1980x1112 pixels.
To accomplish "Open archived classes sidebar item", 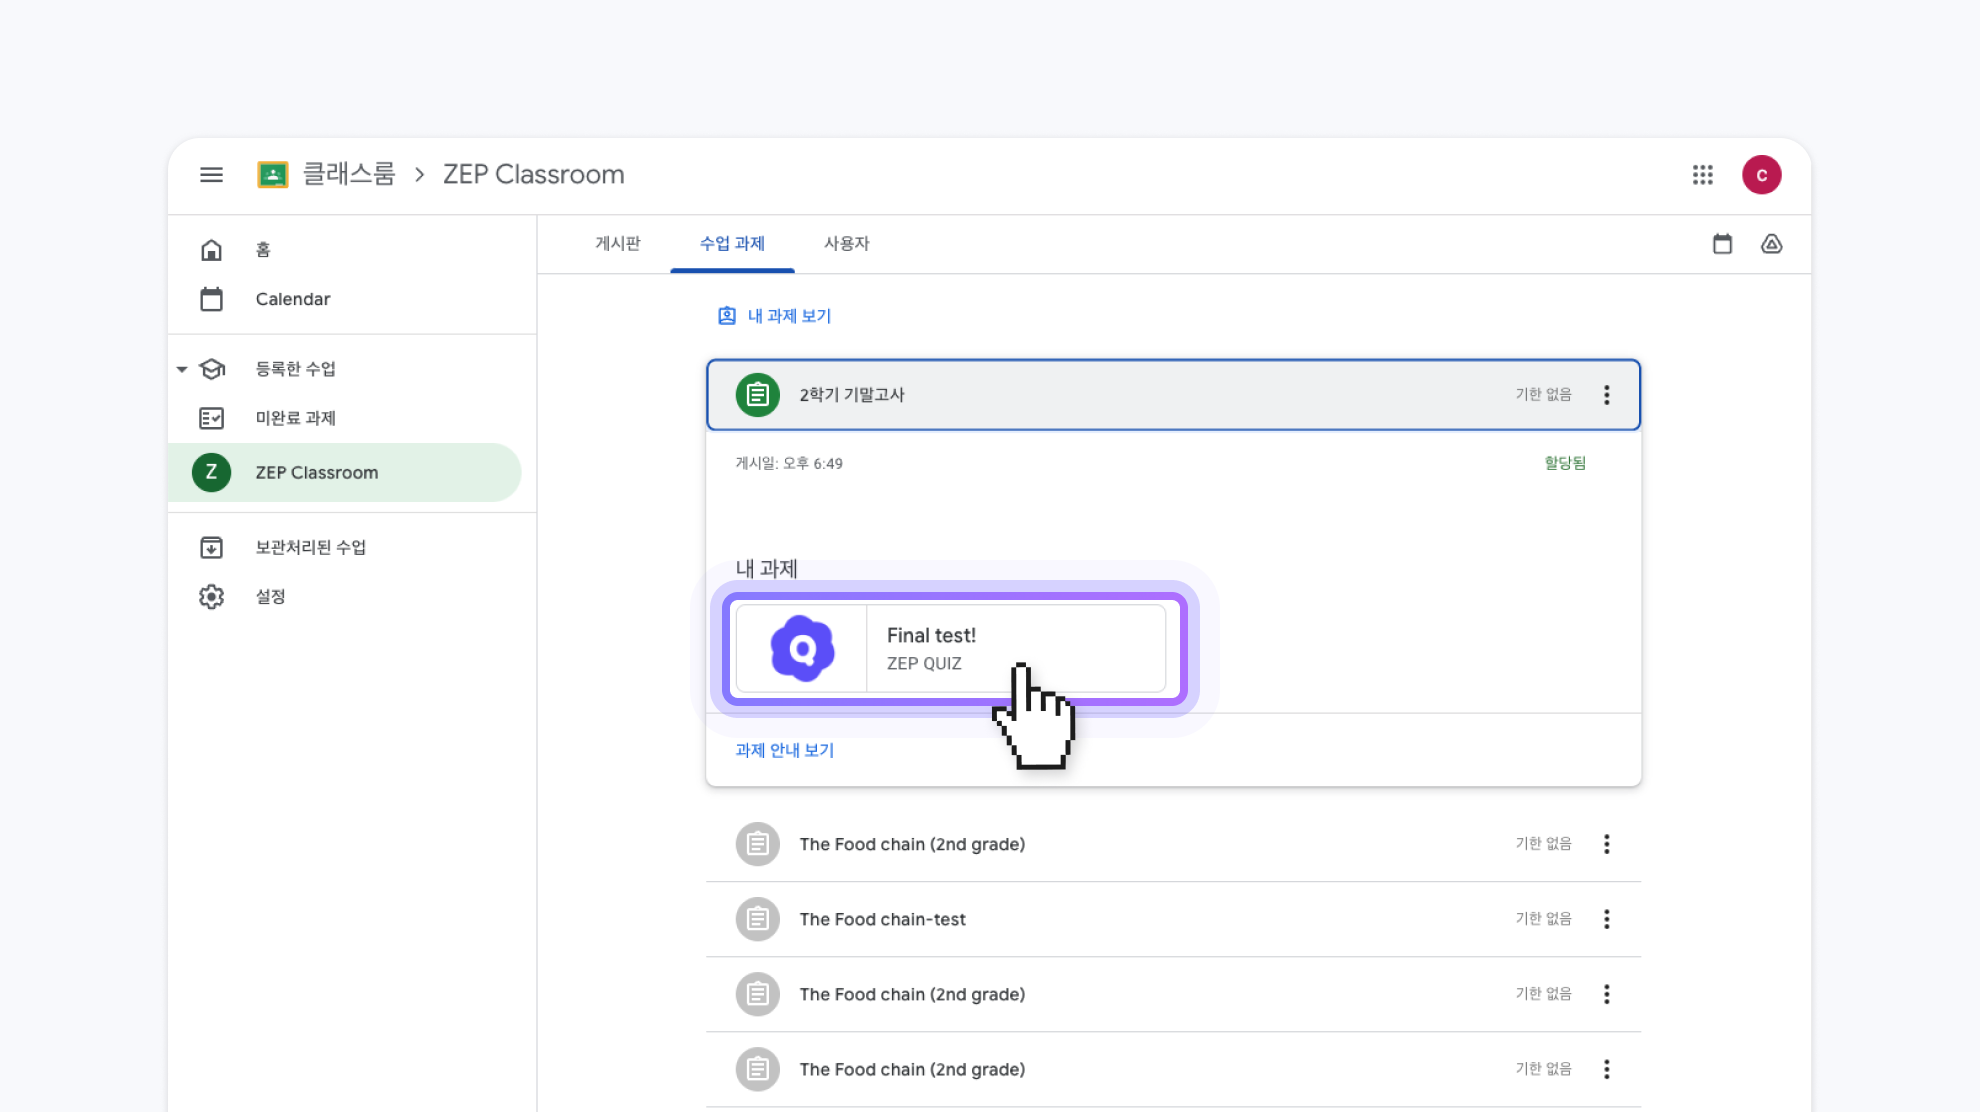I will (310, 547).
